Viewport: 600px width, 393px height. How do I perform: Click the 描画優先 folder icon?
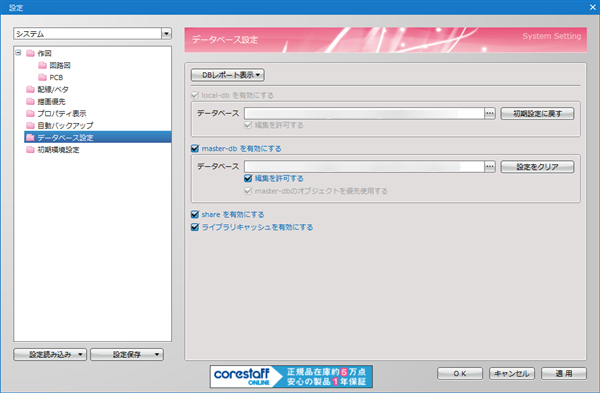30,101
